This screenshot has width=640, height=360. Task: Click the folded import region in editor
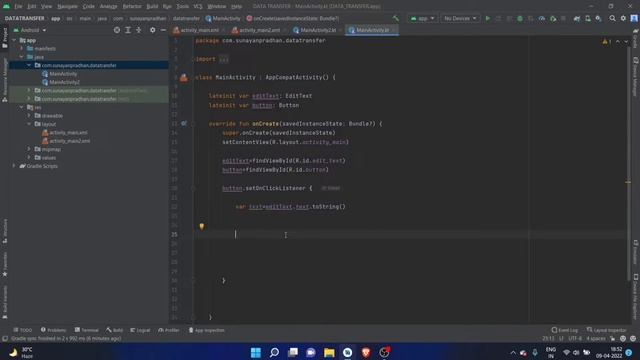(224, 59)
